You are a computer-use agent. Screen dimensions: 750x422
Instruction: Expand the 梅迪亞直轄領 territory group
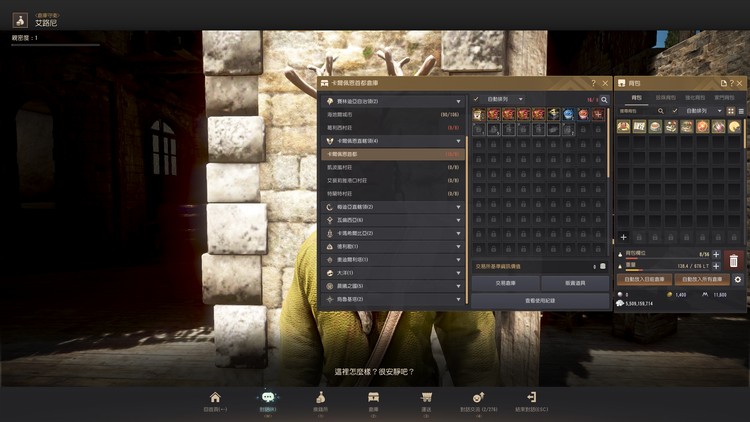459,207
